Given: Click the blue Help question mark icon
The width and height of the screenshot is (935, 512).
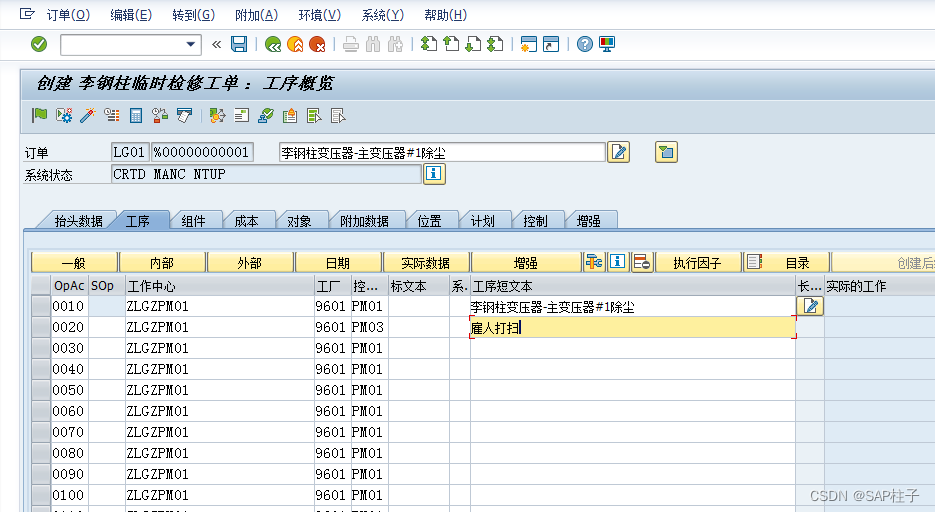Looking at the screenshot, I should (585, 44).
